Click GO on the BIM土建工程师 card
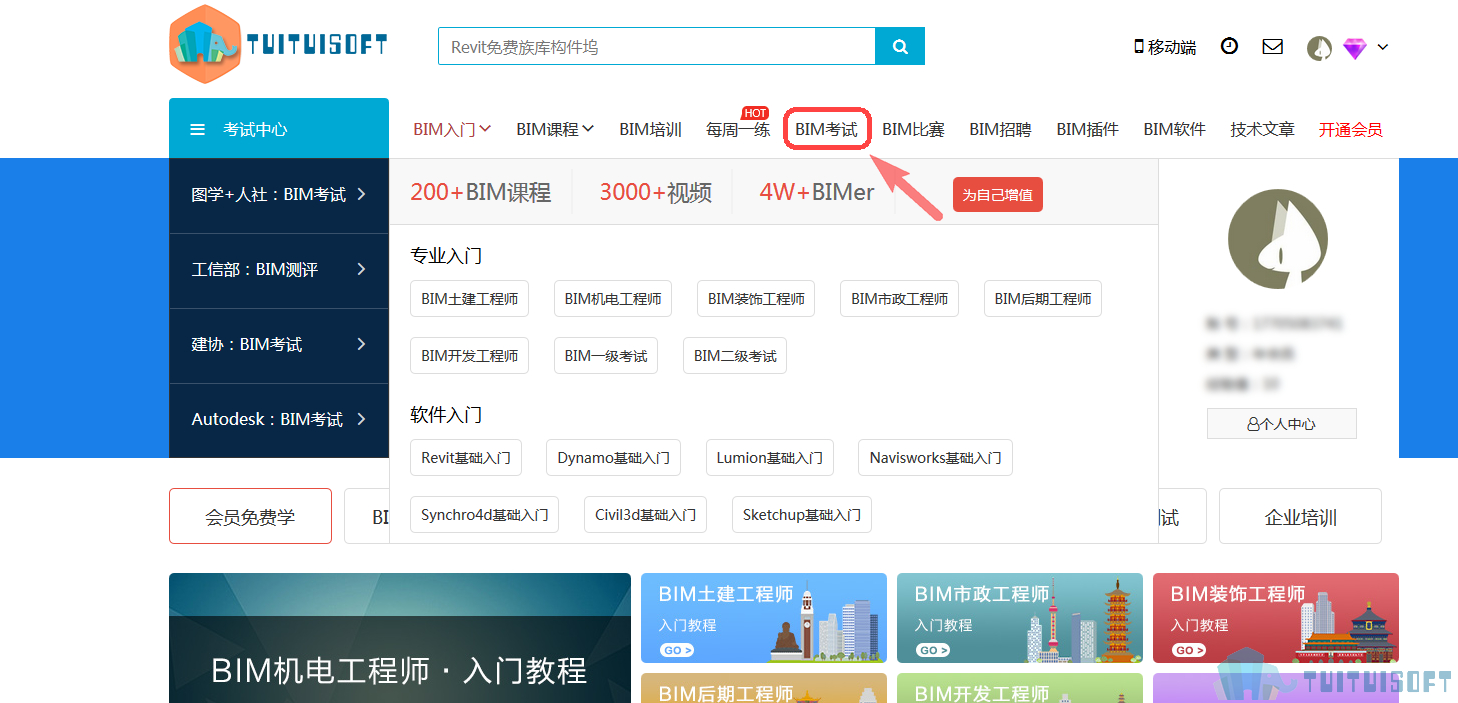Viewport: 1458px width, 703px height. [677, 650]
